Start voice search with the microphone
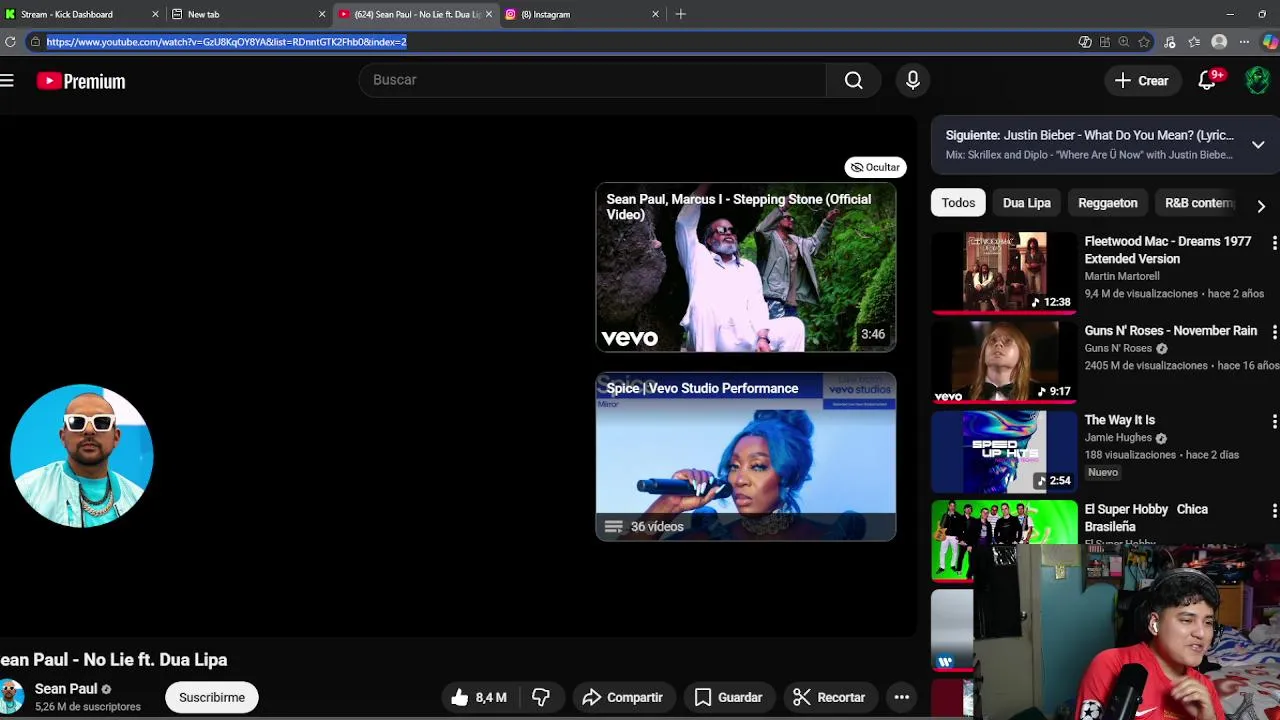Screen dimensions: 1280x720 (x=912, y=80)
